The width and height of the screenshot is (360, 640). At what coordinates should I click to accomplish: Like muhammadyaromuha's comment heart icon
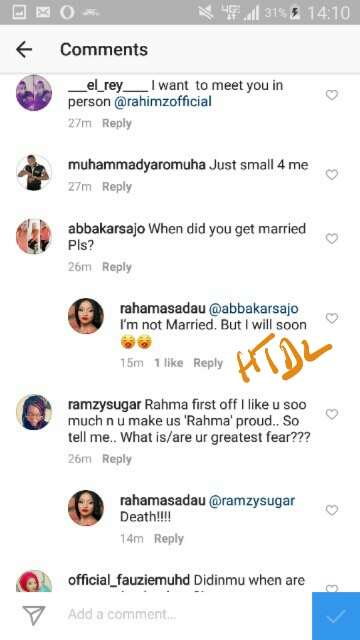(331, 175)
